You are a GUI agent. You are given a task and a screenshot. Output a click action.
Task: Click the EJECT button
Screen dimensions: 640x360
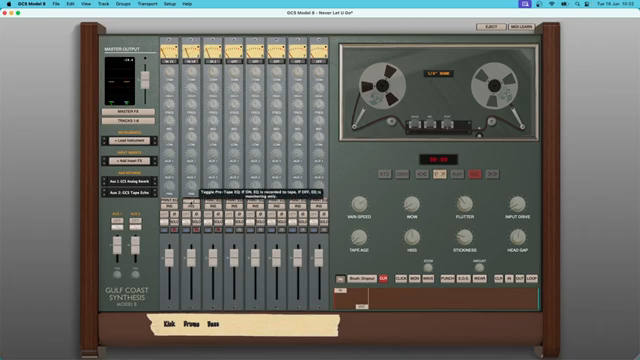[x=491, y=27]
